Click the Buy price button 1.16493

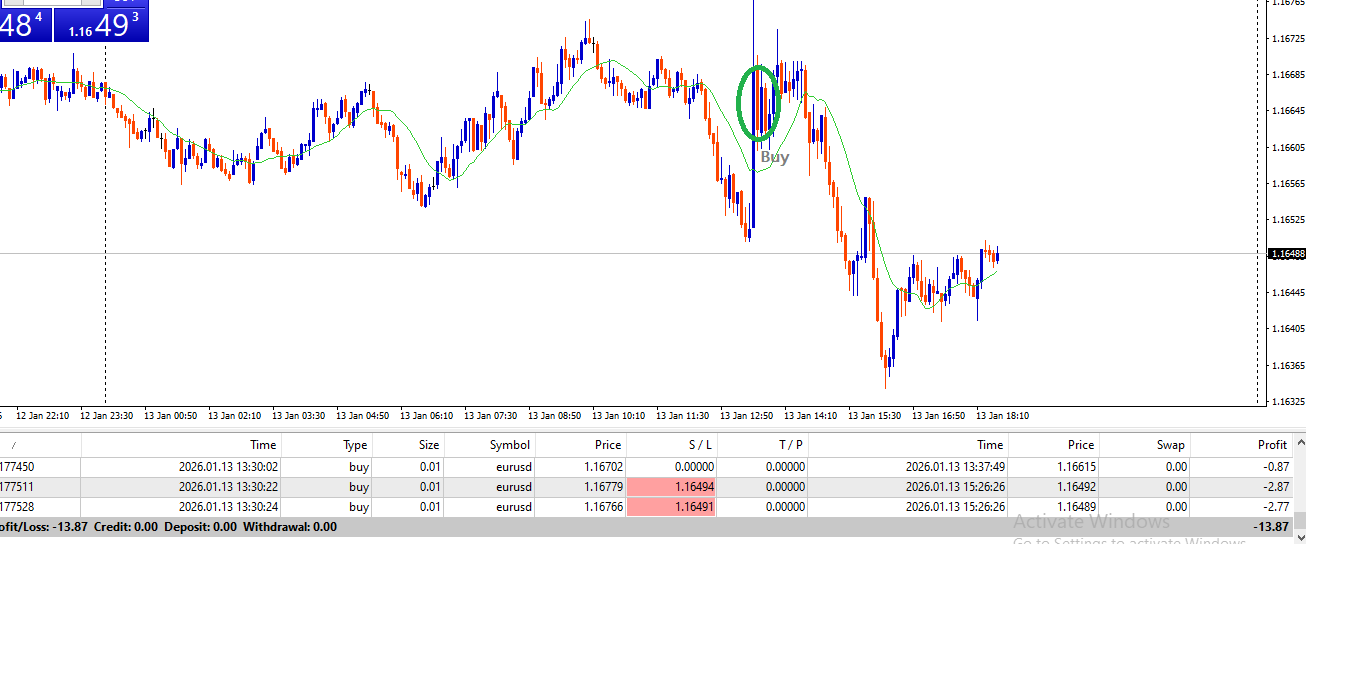point(101,23)
